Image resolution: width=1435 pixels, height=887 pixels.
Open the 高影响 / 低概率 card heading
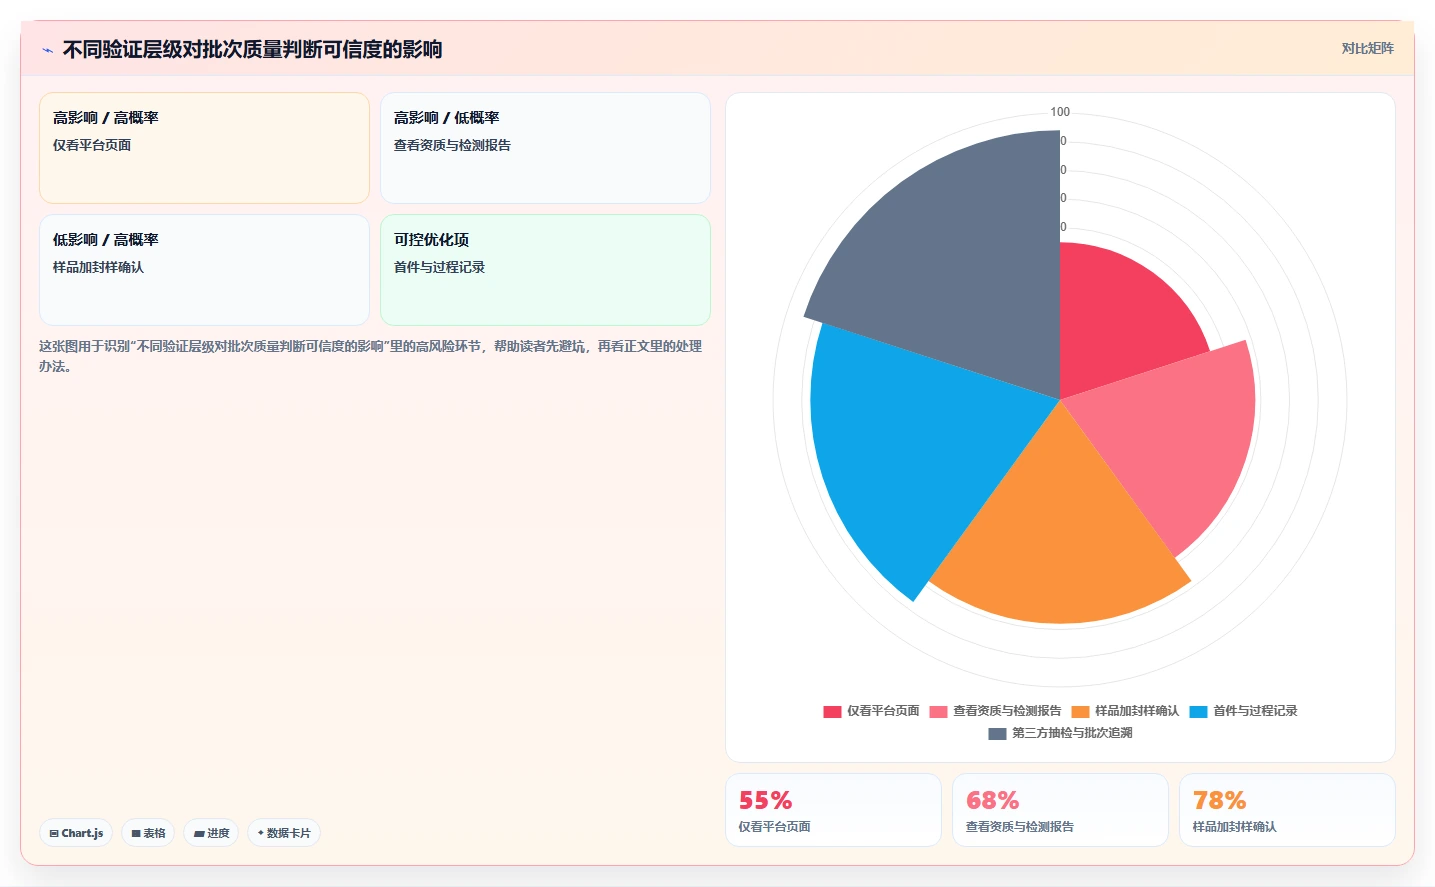pyautogui.click(x=447, y=118)
